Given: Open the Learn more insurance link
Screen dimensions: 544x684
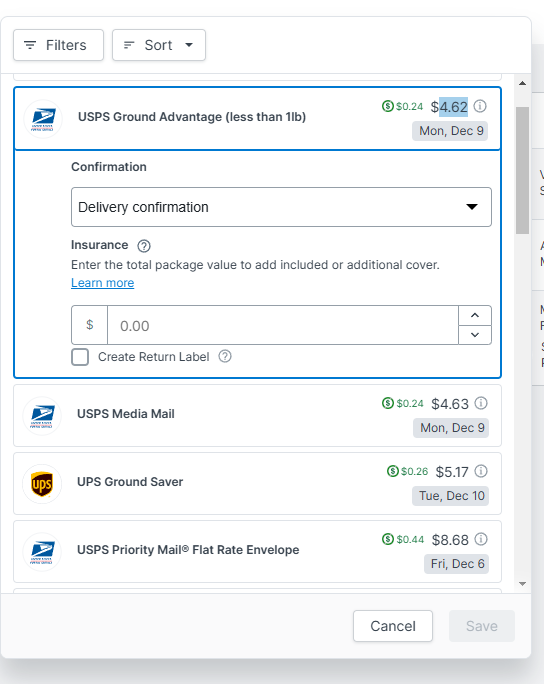Looking at the screenshot, I should click(103, 283).
